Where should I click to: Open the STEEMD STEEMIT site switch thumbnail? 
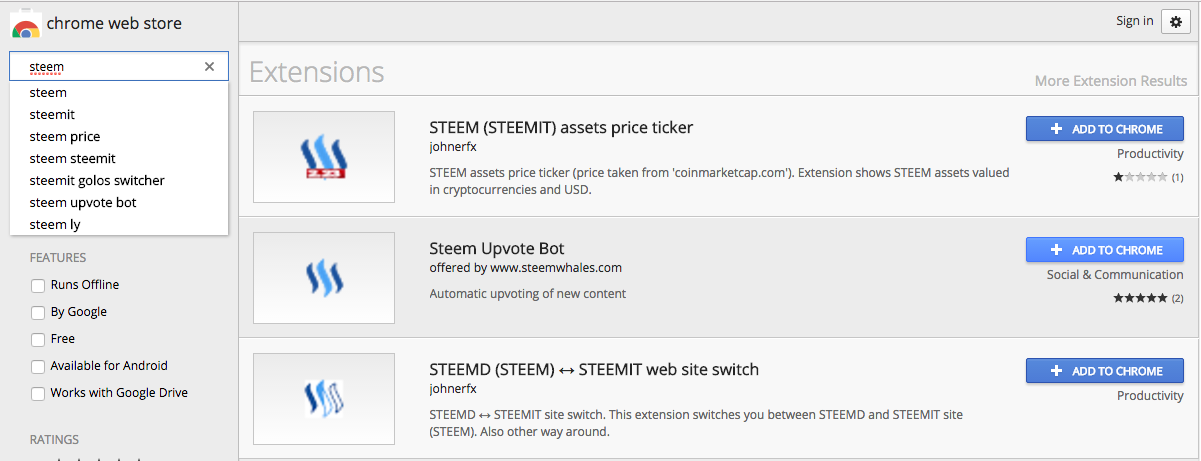click(323, 398)
